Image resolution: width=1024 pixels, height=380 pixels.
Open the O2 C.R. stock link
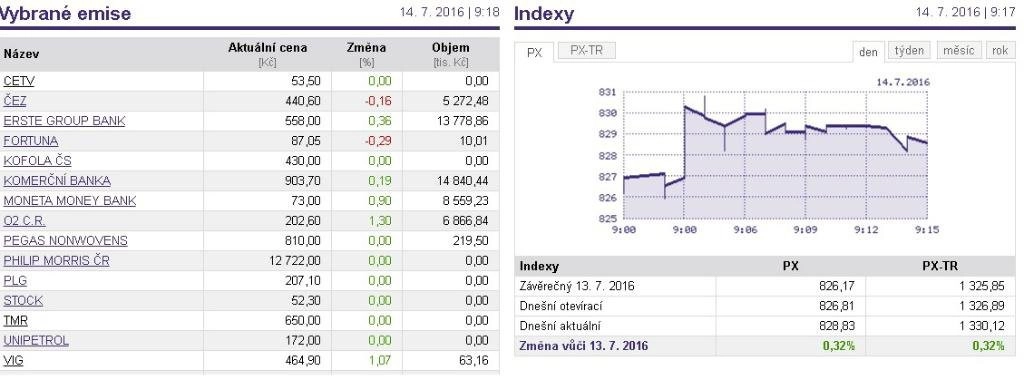click(24, 221)
